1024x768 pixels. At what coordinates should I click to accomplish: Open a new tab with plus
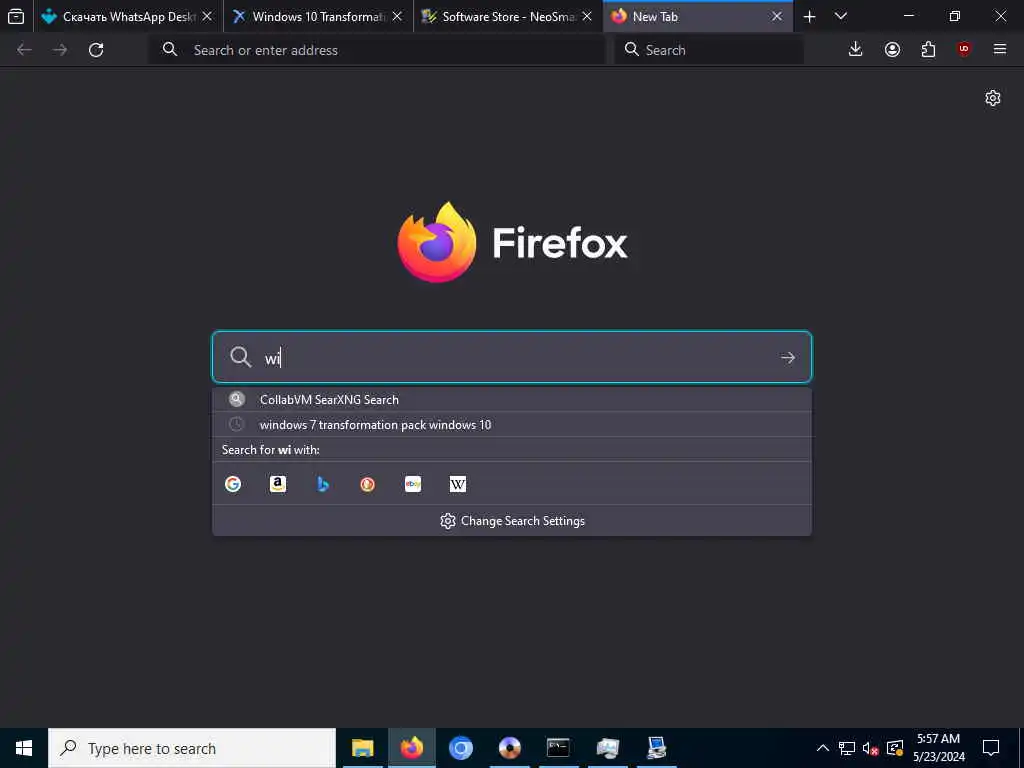[809, 17]
